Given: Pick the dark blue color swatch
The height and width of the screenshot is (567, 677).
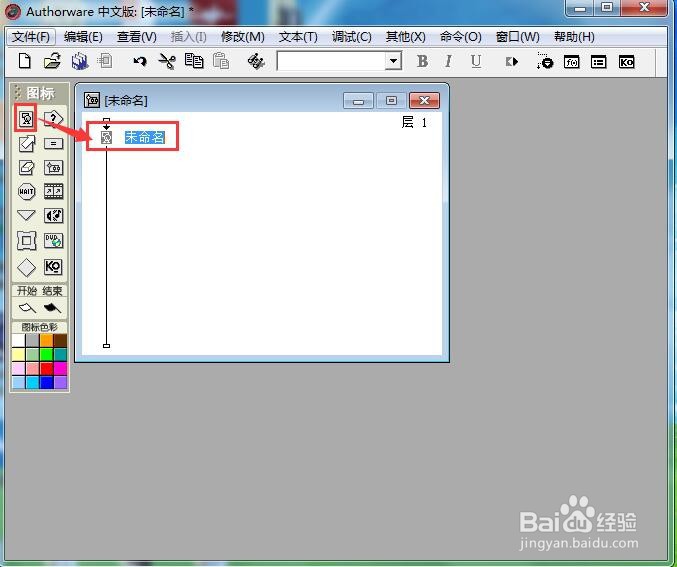Looking at the screenshot, I should click(x=47, y=382).
